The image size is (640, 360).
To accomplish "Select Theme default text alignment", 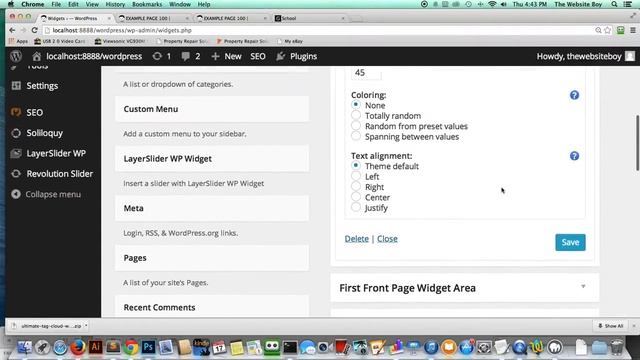I will point(356,166).
